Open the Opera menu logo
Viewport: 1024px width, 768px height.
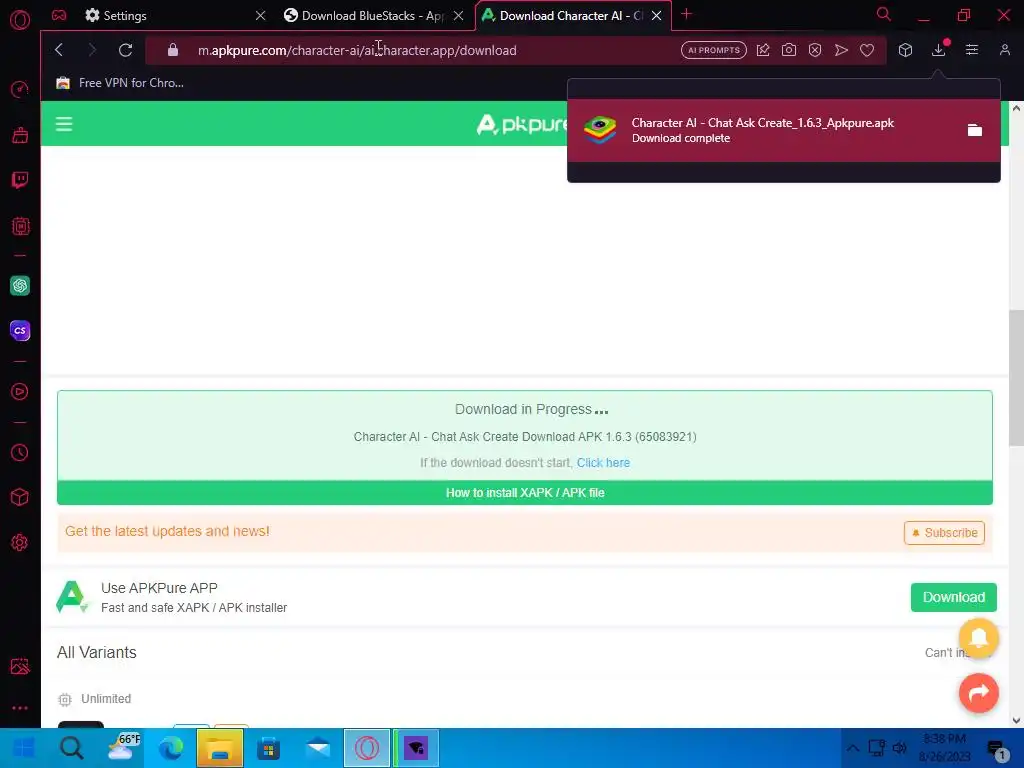[x=20, y=20]
